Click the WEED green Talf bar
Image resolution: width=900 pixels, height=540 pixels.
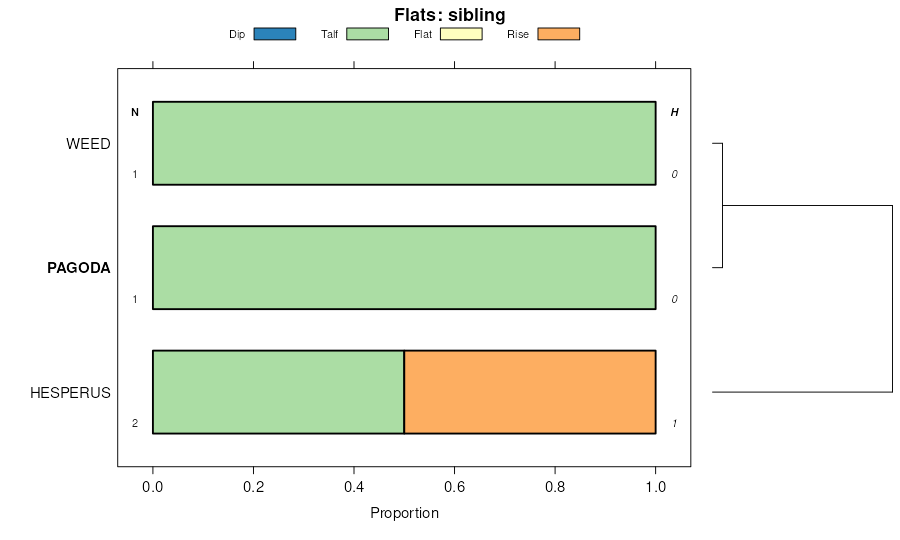coord(404,143)
